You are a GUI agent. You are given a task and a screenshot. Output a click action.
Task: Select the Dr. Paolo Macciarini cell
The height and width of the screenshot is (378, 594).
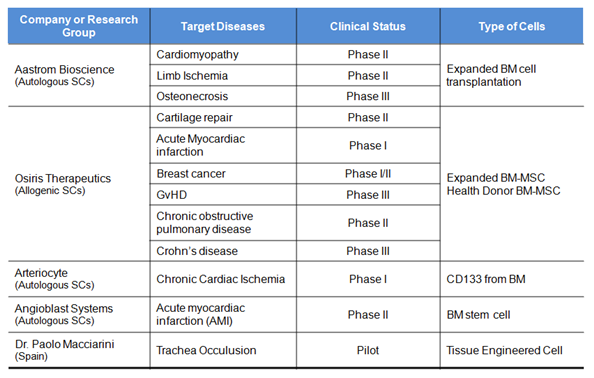(79, 350)
